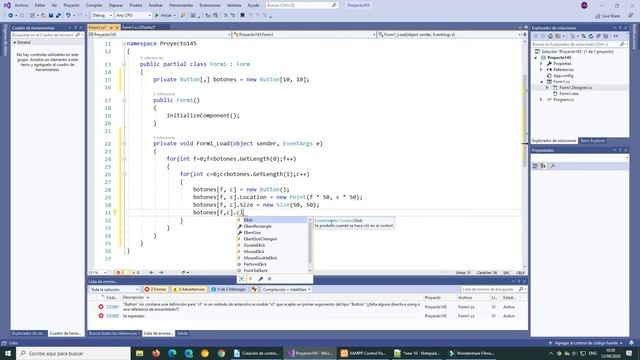640x360 pixels.
Task: Click the Solution Explorer home icon
Action: pos(550,36)
